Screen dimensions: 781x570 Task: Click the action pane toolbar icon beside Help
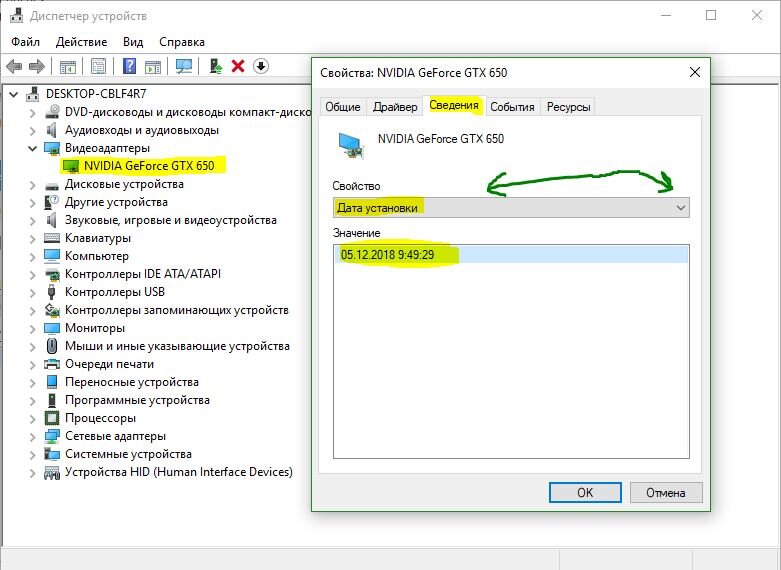[x=153, y=66]
